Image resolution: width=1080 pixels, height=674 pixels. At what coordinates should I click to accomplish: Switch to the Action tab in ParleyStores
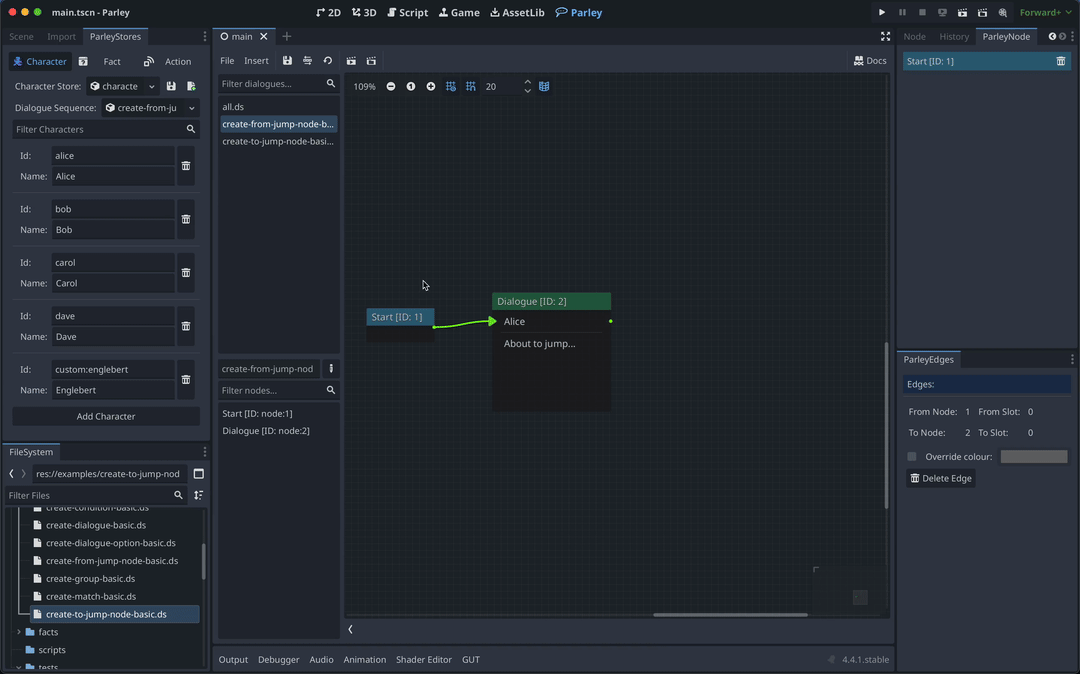[178, 61]
